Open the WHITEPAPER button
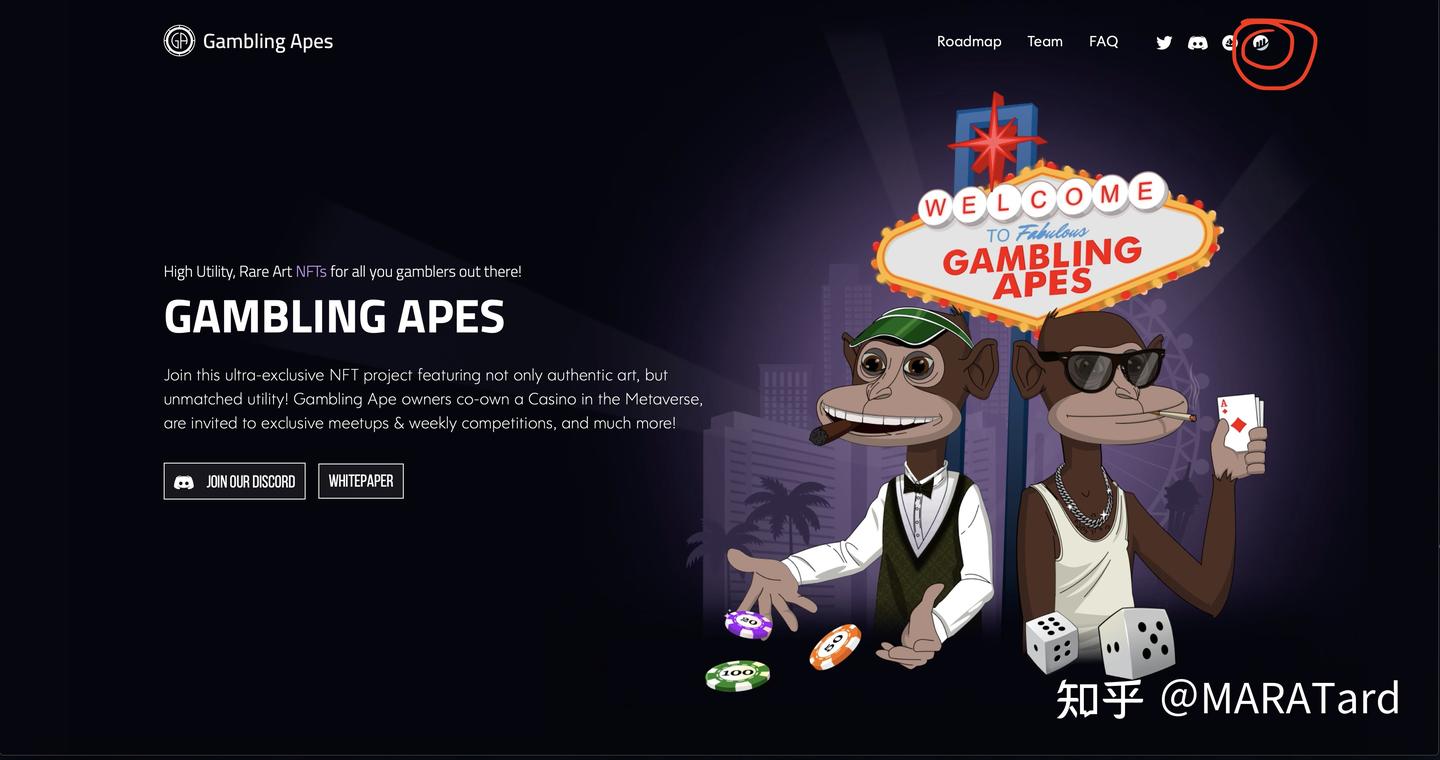The width and height of the screenshot is (1440, 760). click(x=361, y=481)
